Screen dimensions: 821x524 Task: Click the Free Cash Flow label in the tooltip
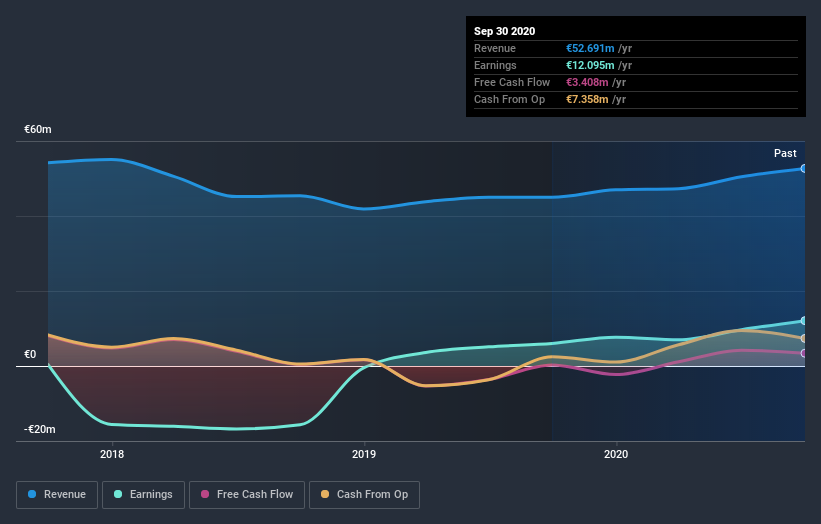click(x=512, y=82)
